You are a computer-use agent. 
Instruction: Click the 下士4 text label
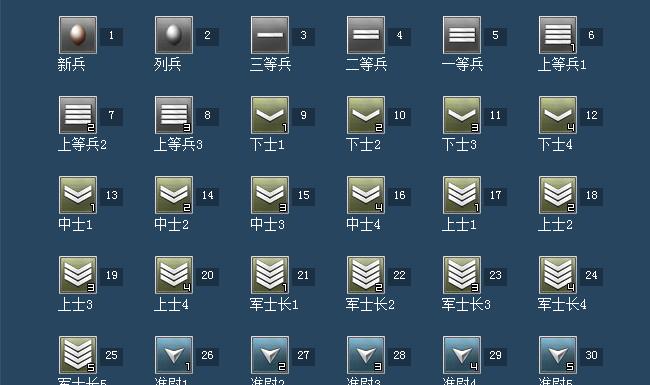coord(555,145)
